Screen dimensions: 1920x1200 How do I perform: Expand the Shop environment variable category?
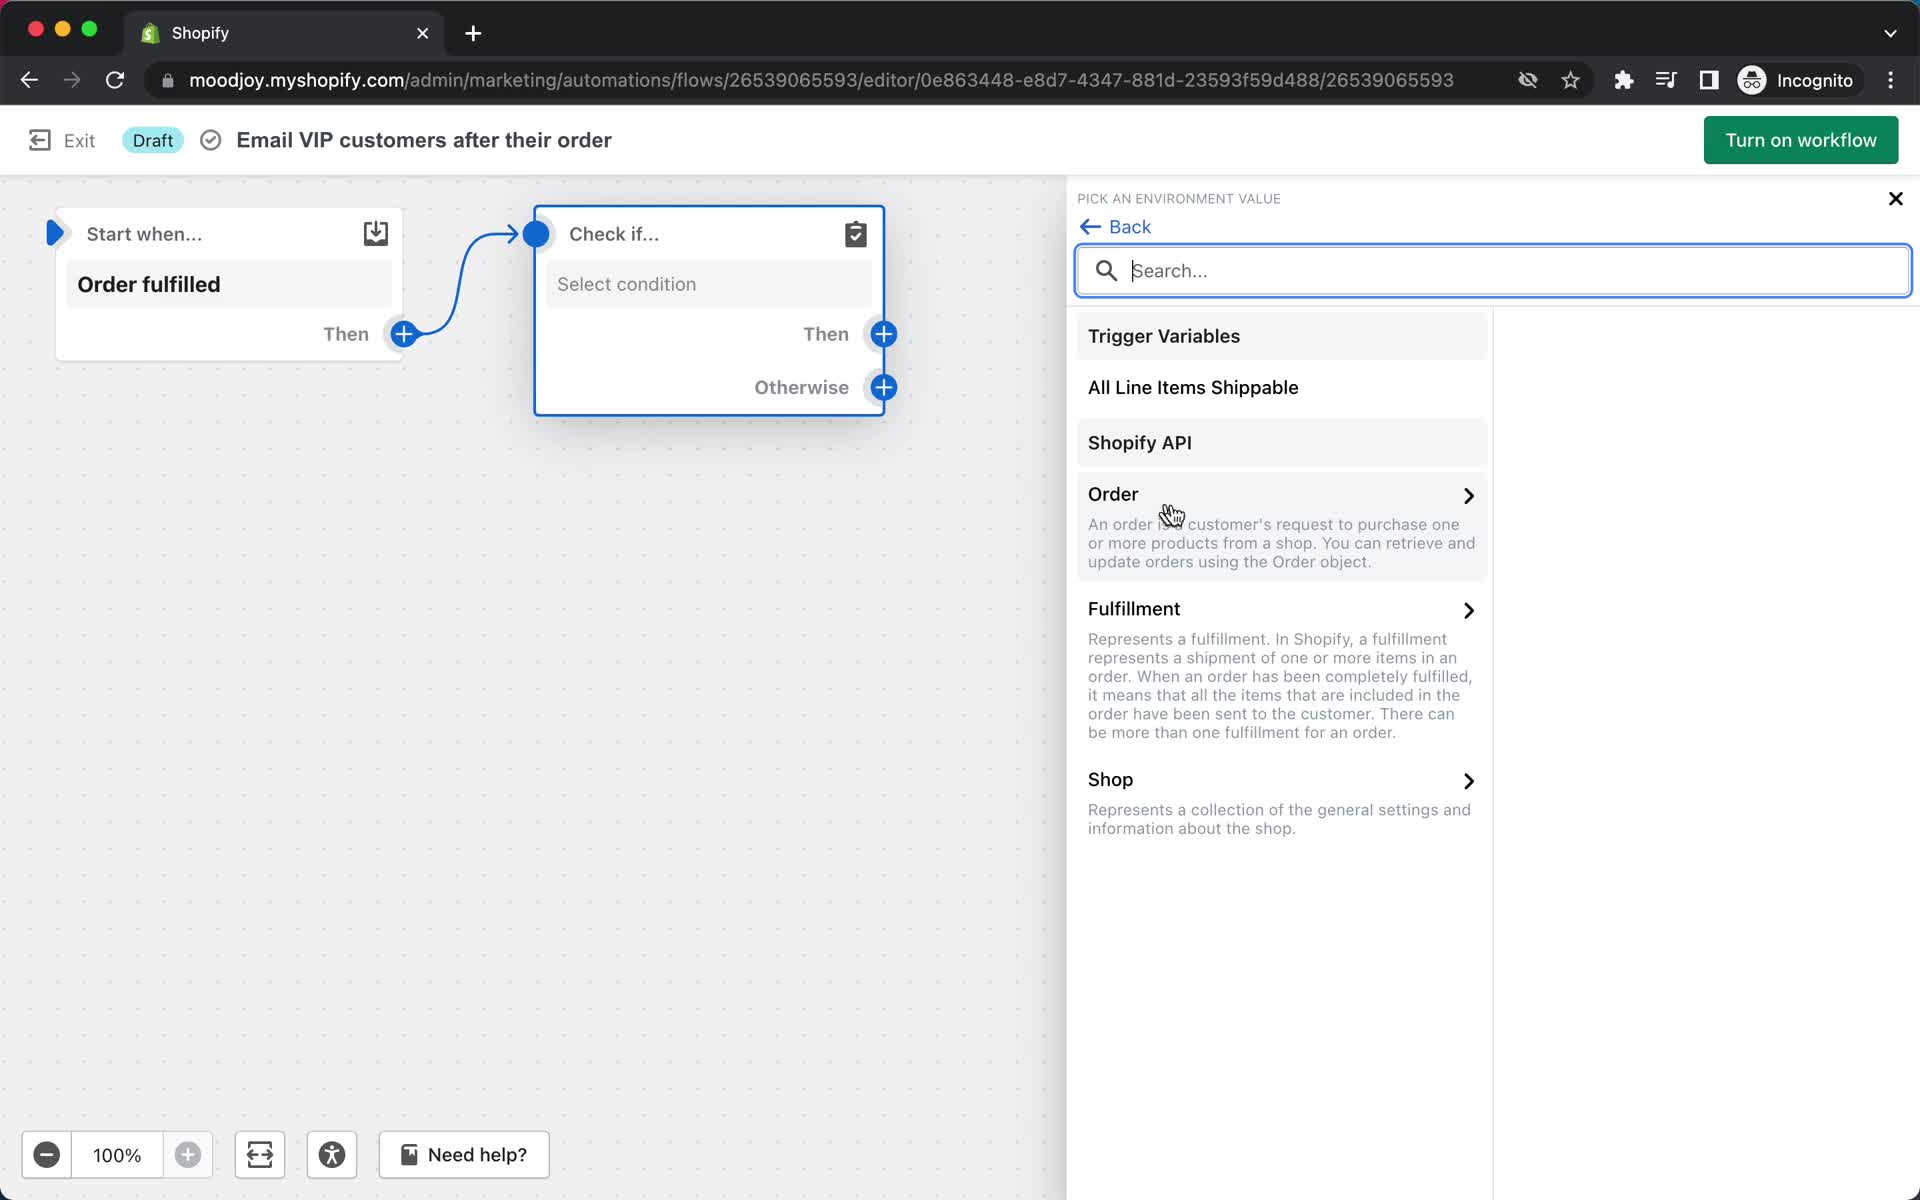1468,780
